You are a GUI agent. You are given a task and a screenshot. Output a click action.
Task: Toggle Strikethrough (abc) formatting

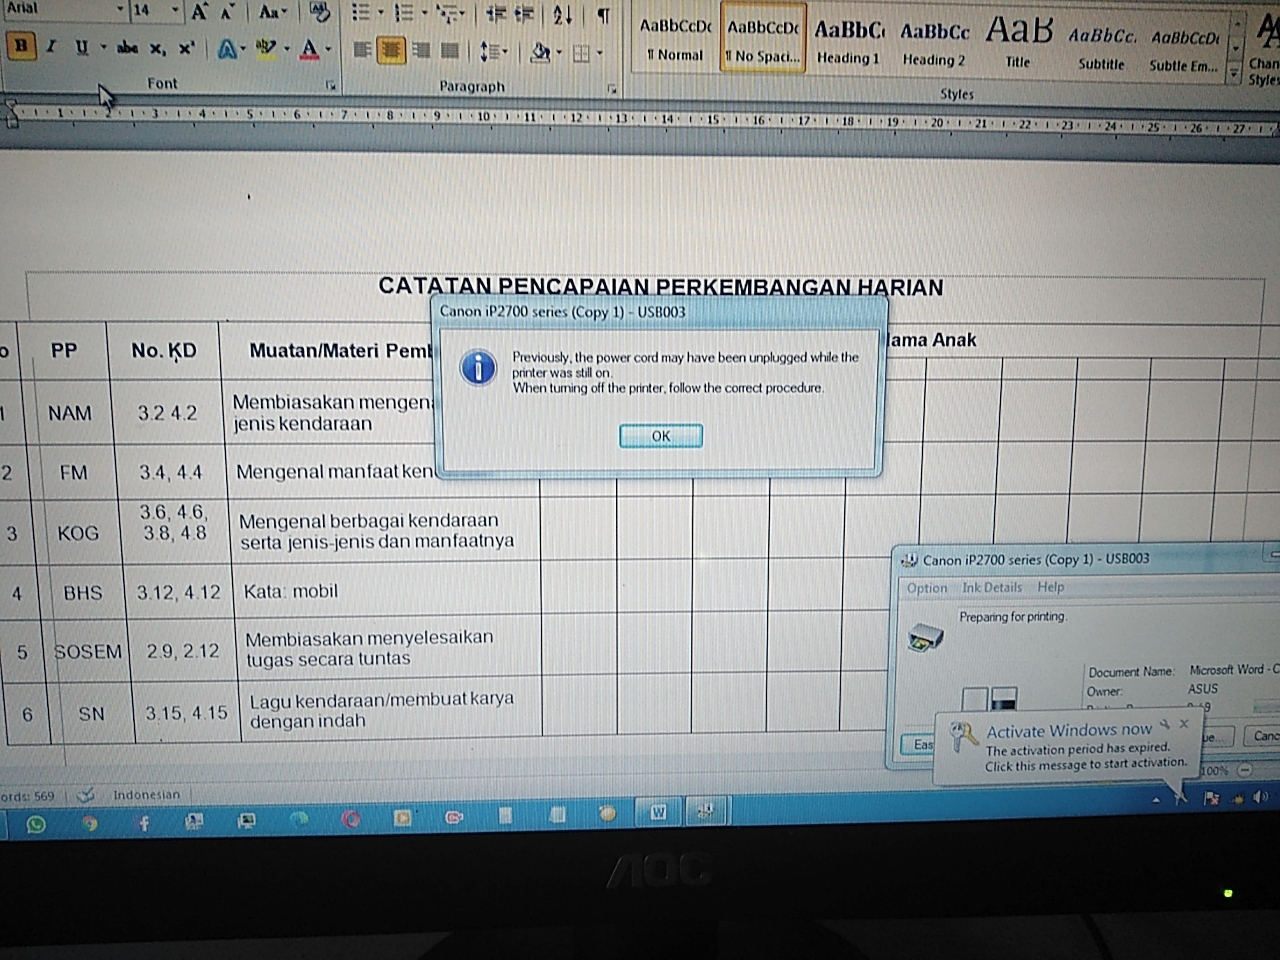click(x=127, y=48)
